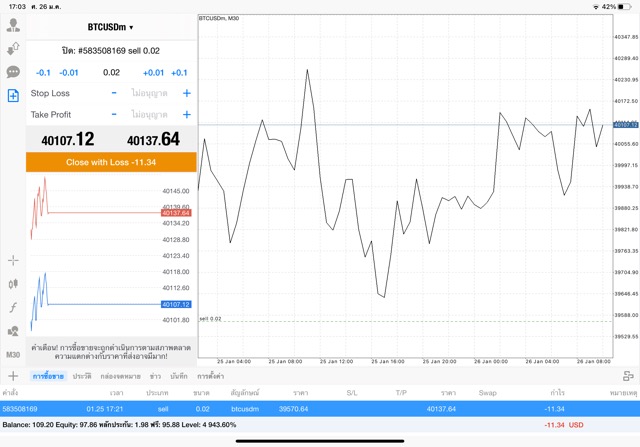Tap the Stop Loss input field

coord(150,93)
